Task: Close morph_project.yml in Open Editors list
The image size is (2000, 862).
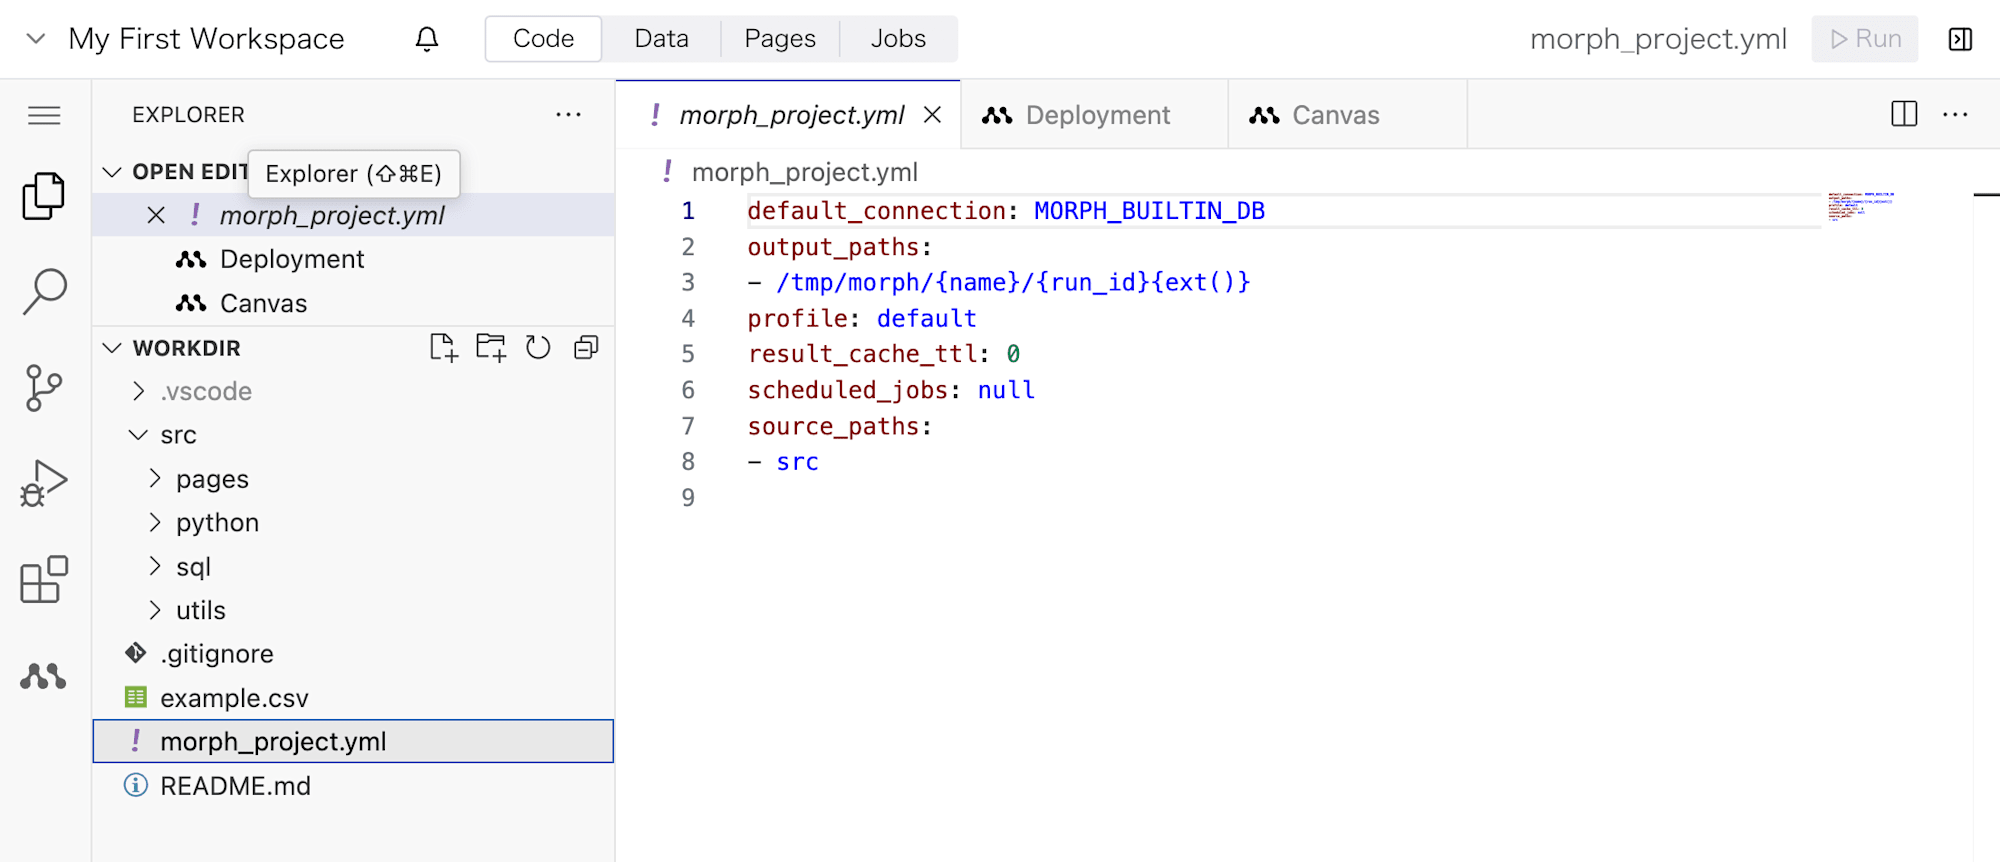Action: [156, 215]
